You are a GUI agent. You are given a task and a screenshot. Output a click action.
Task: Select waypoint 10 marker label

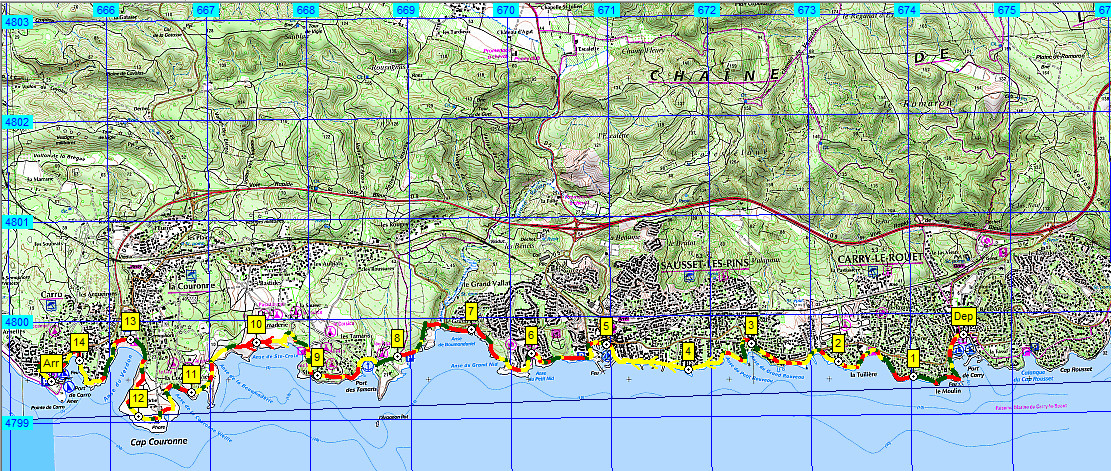pos(256,324)
